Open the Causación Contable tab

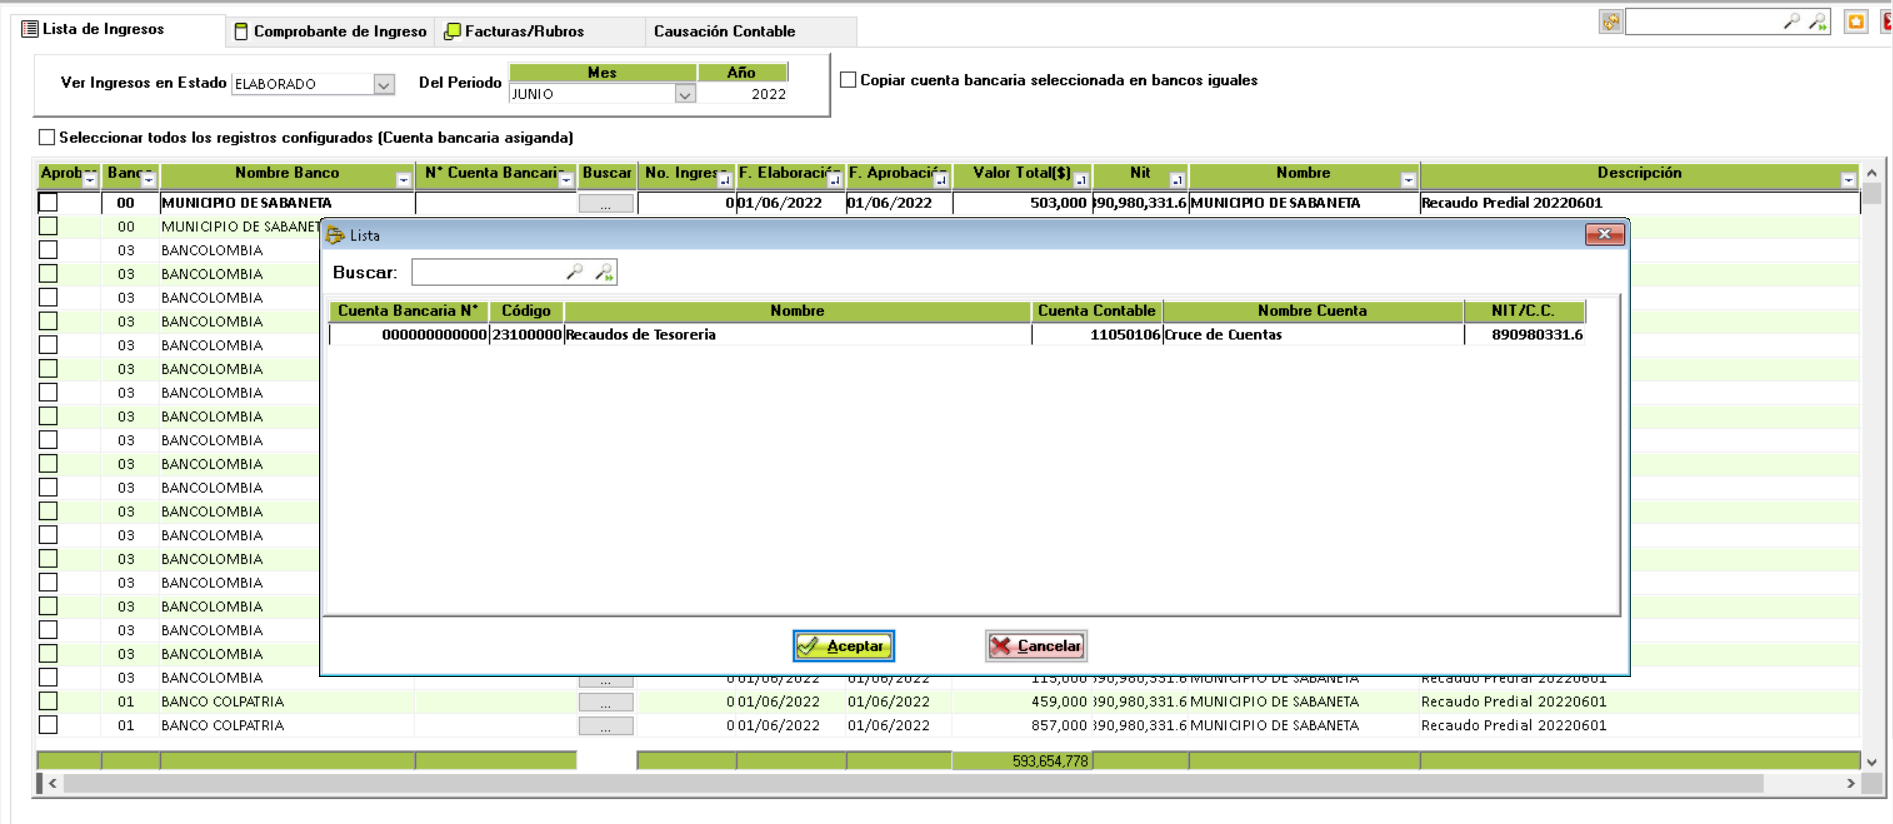(x=724, y=31)
